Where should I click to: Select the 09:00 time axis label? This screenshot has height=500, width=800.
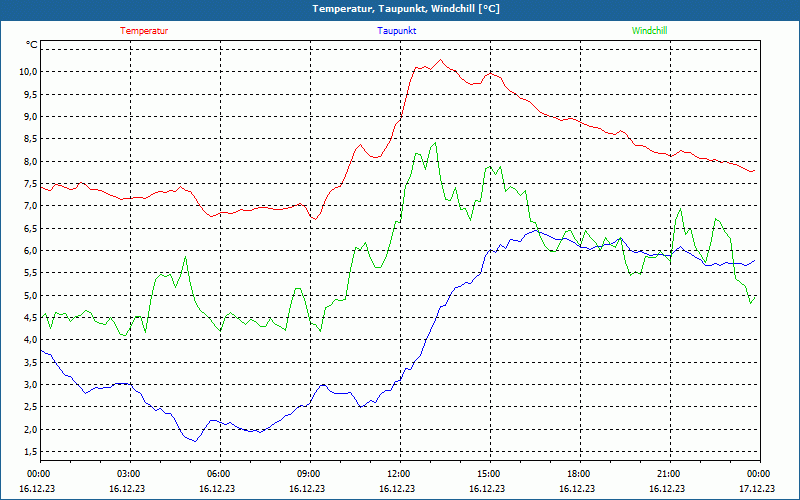309,474
